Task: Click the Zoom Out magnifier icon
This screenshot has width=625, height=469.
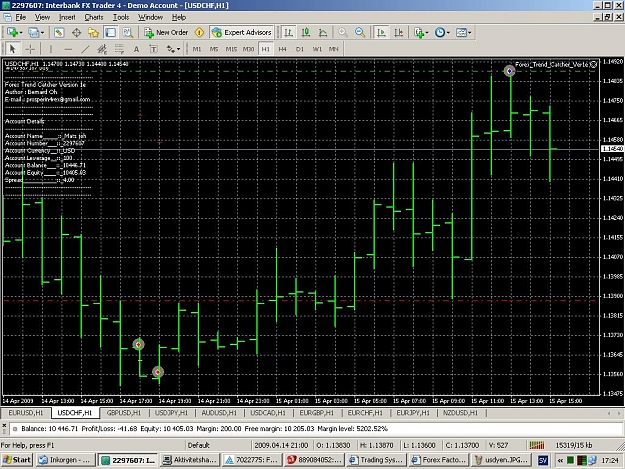Action: [360, 33]
